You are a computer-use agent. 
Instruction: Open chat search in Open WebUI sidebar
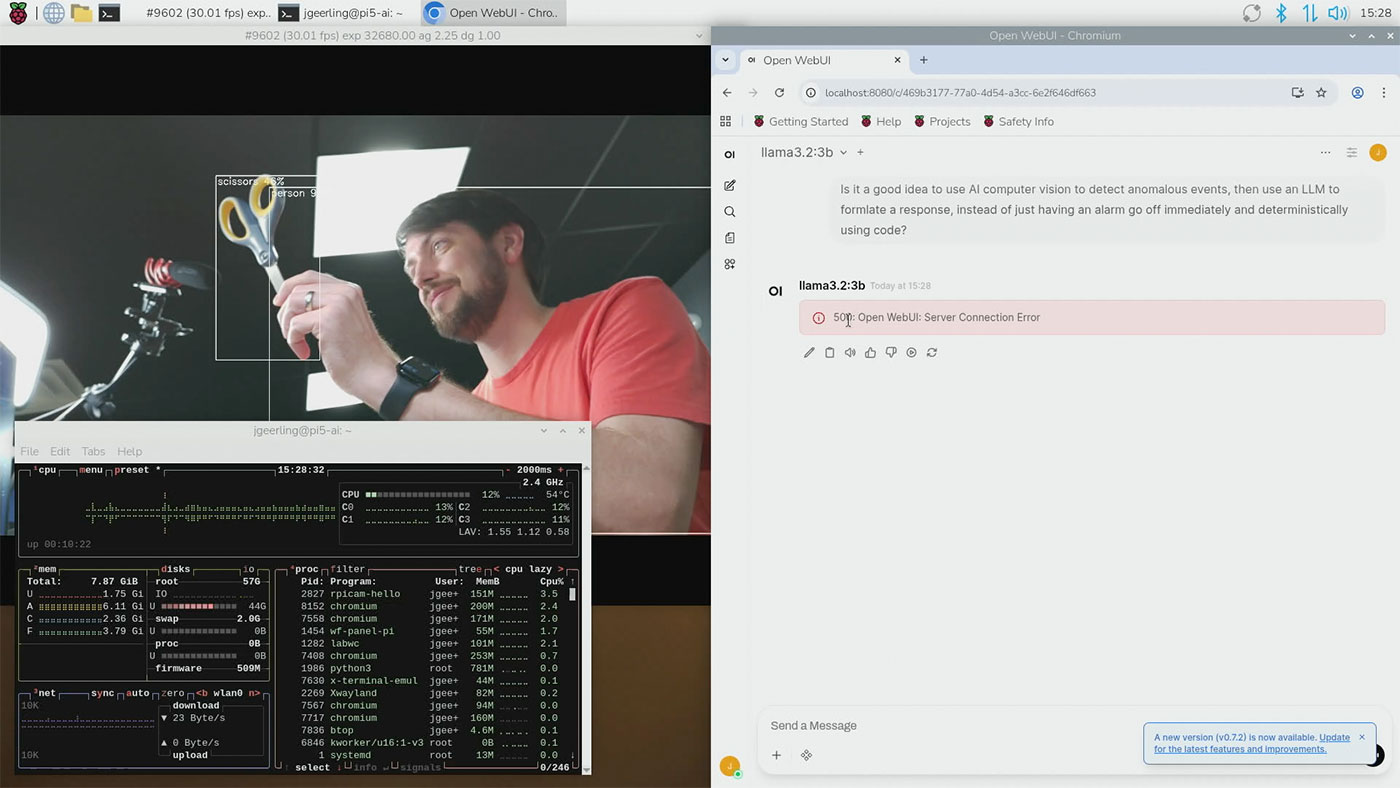coord(730,212)
